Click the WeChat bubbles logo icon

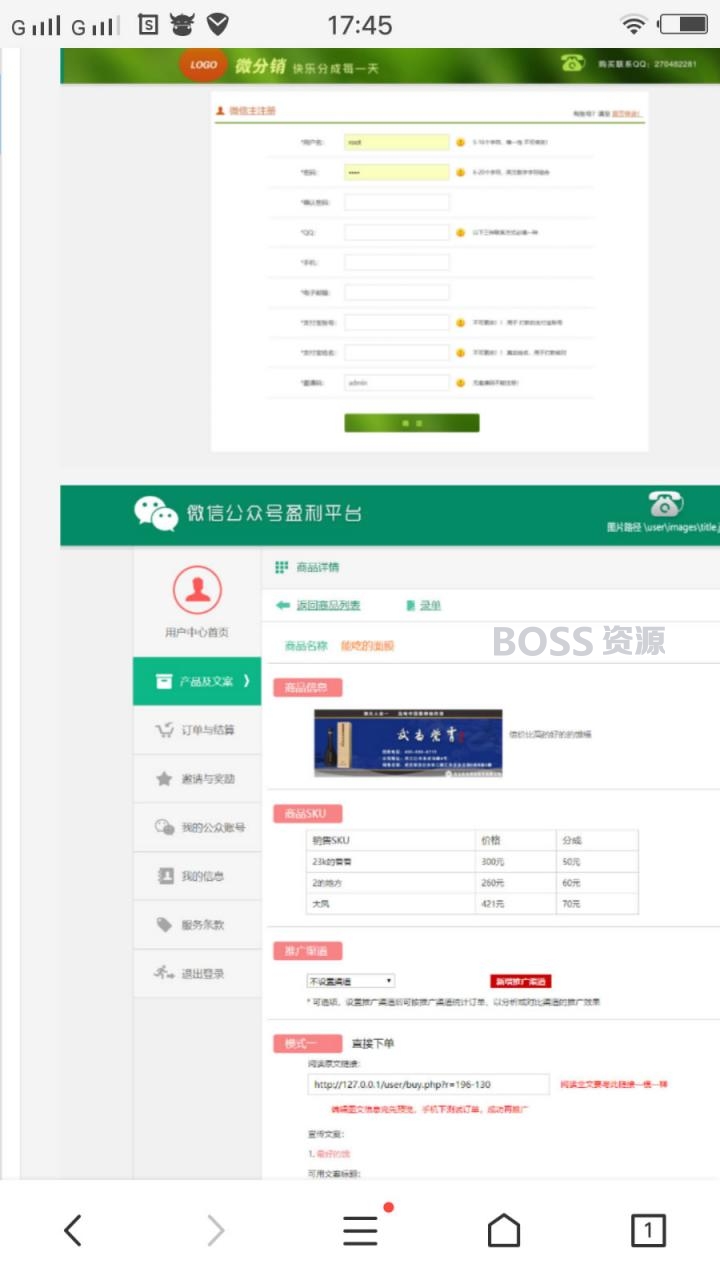(156, 513)
